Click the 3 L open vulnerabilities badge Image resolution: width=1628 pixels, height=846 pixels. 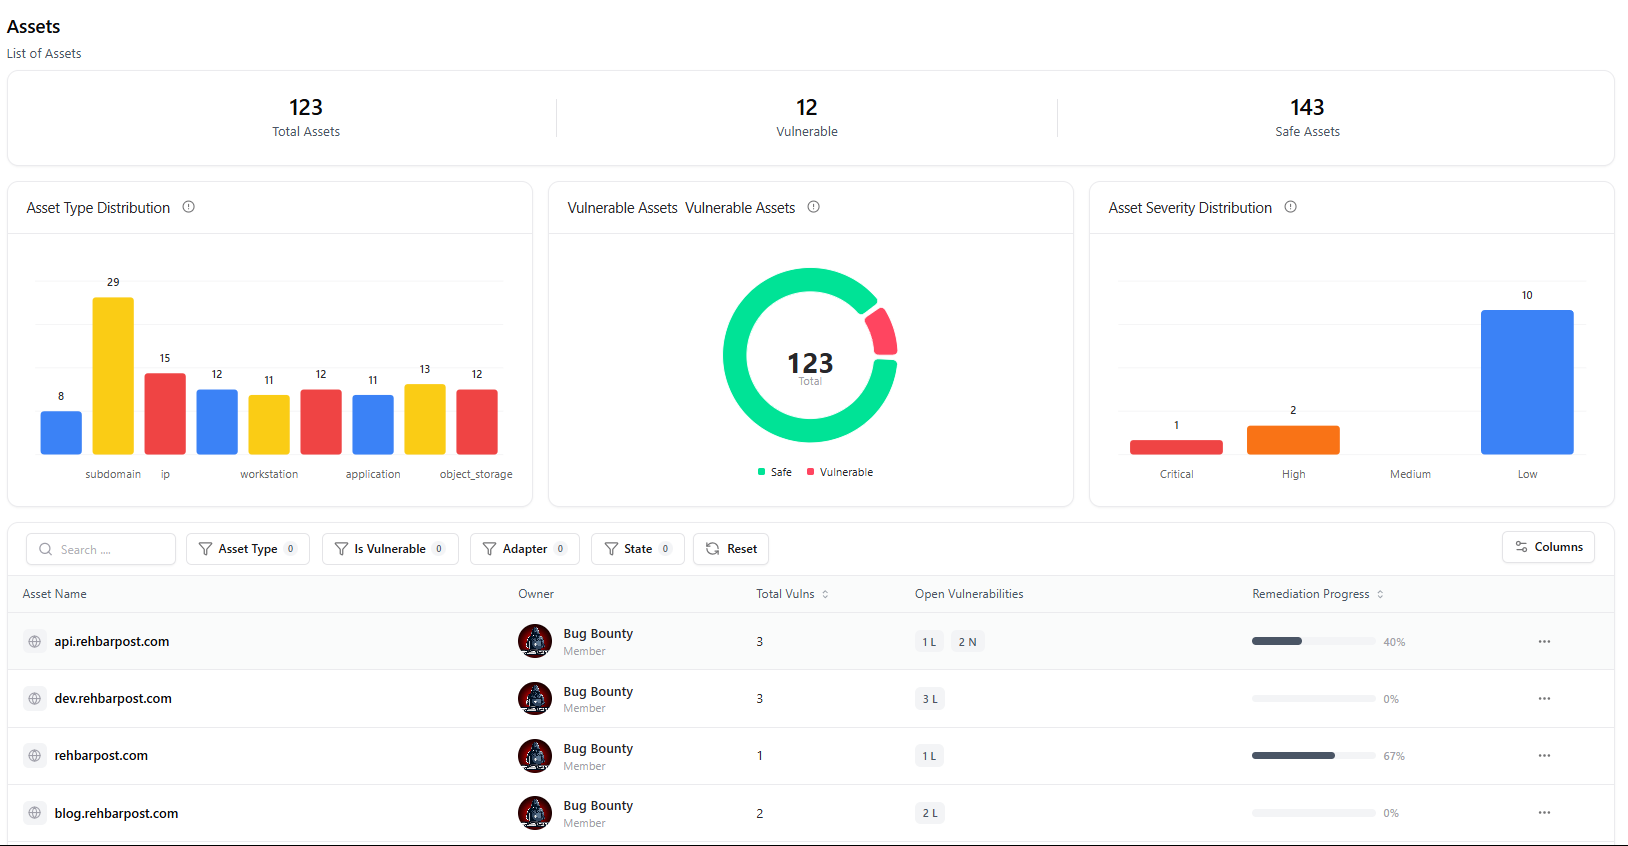tap(930, 699)
